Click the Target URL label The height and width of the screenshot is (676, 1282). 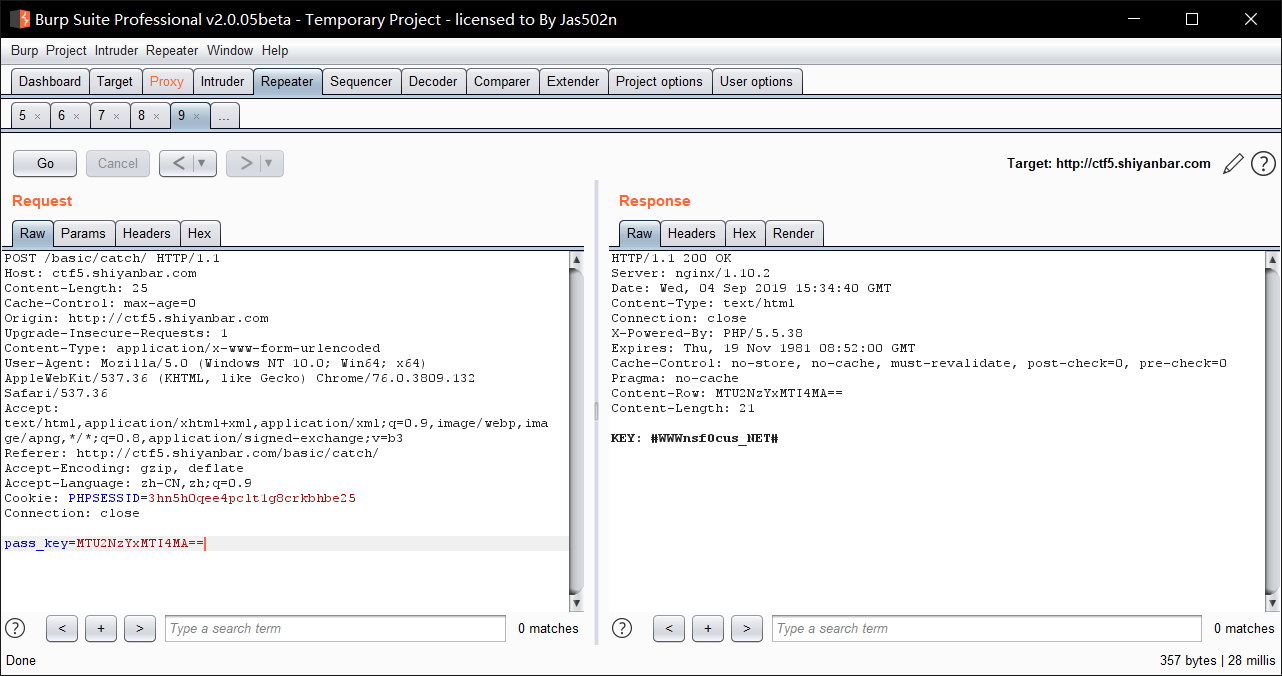(x=1109, y=163)
